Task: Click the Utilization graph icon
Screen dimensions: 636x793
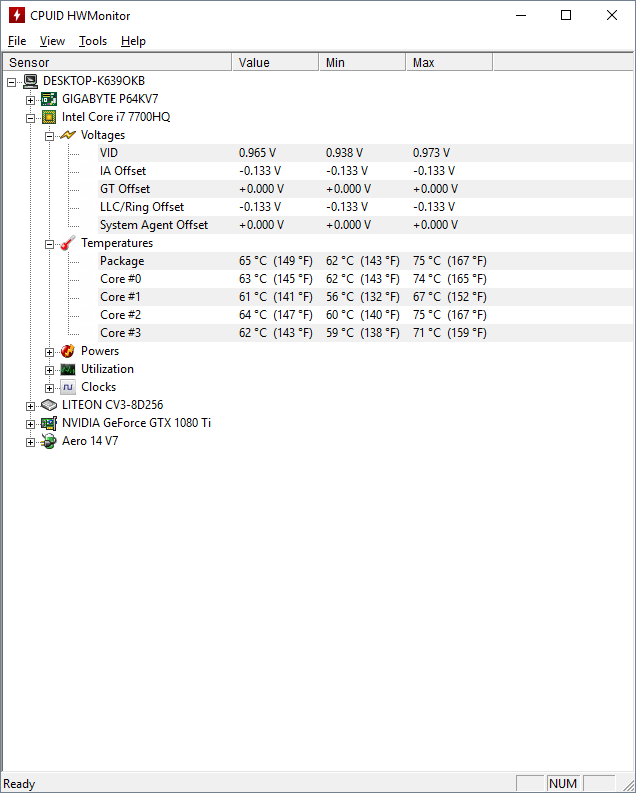Action: (x=68, y=369)
